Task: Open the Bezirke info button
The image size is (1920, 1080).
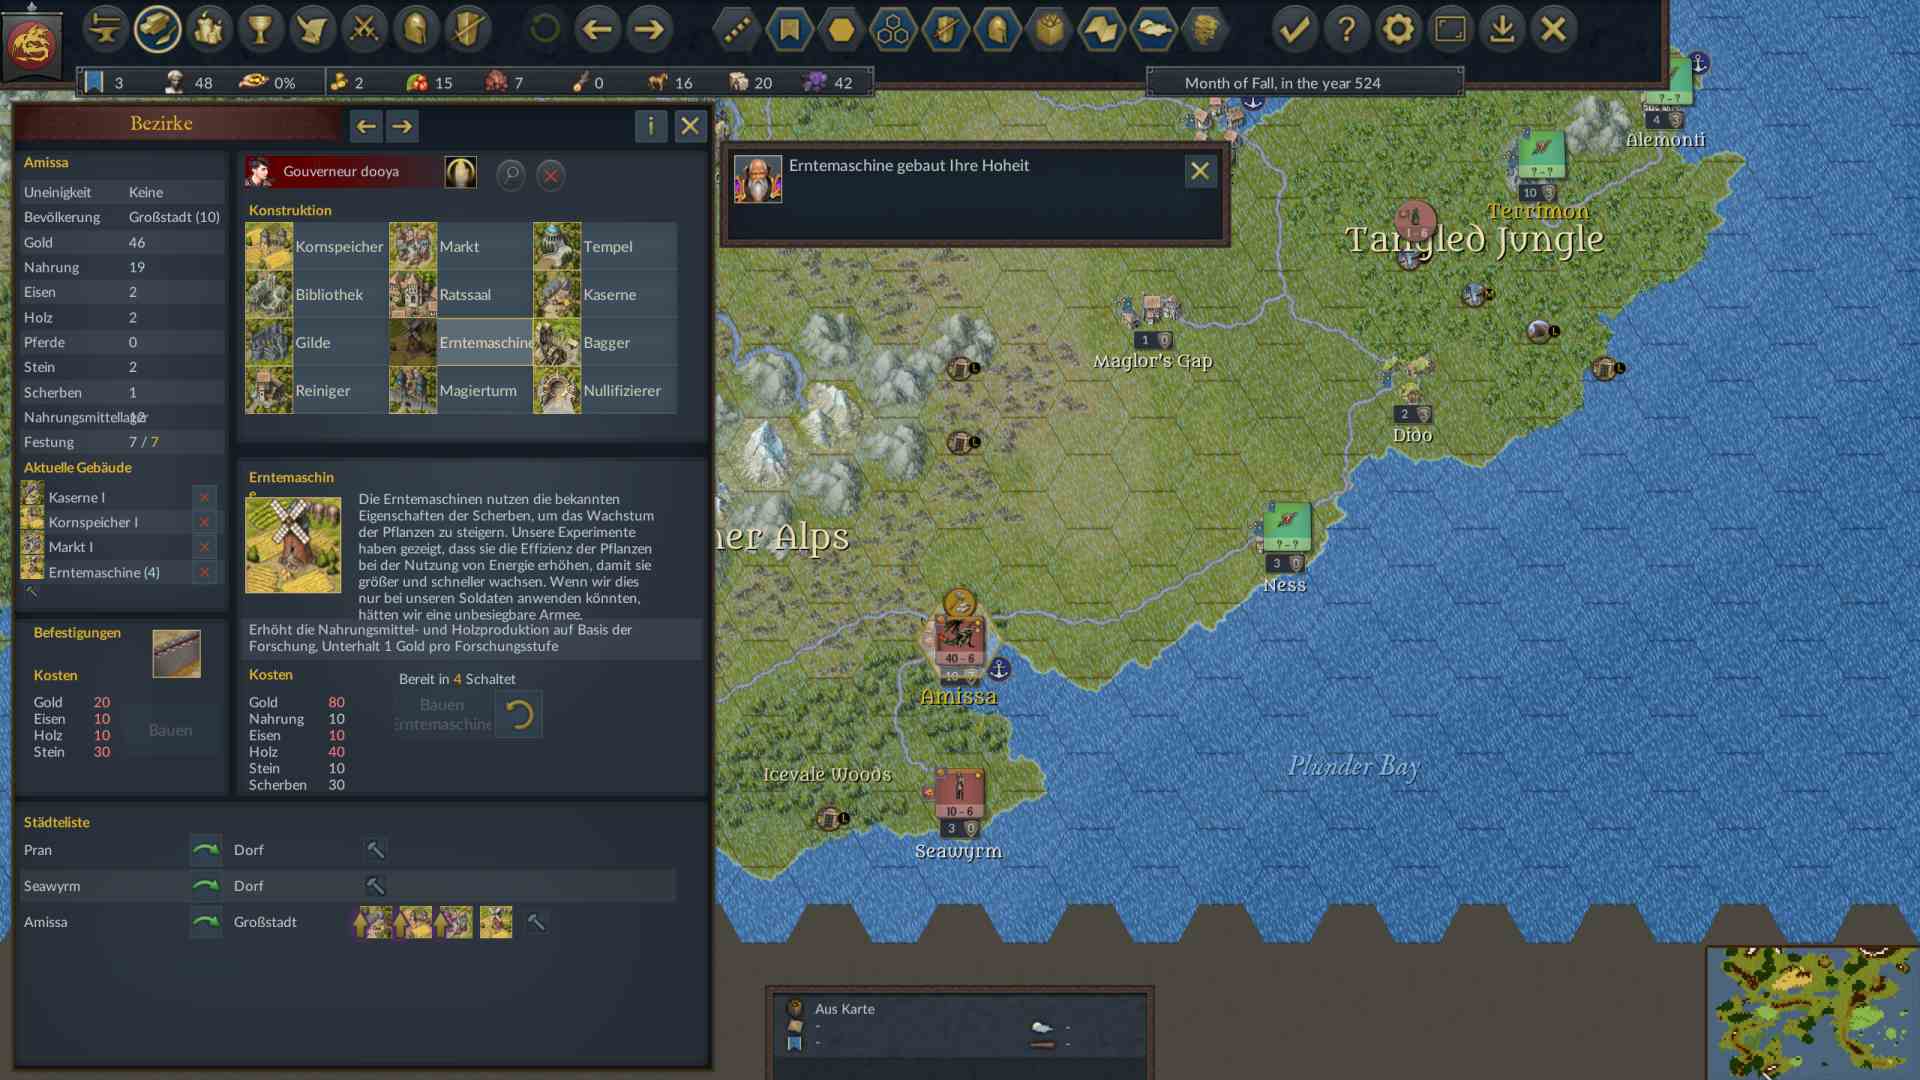Action: click(651, 126)
